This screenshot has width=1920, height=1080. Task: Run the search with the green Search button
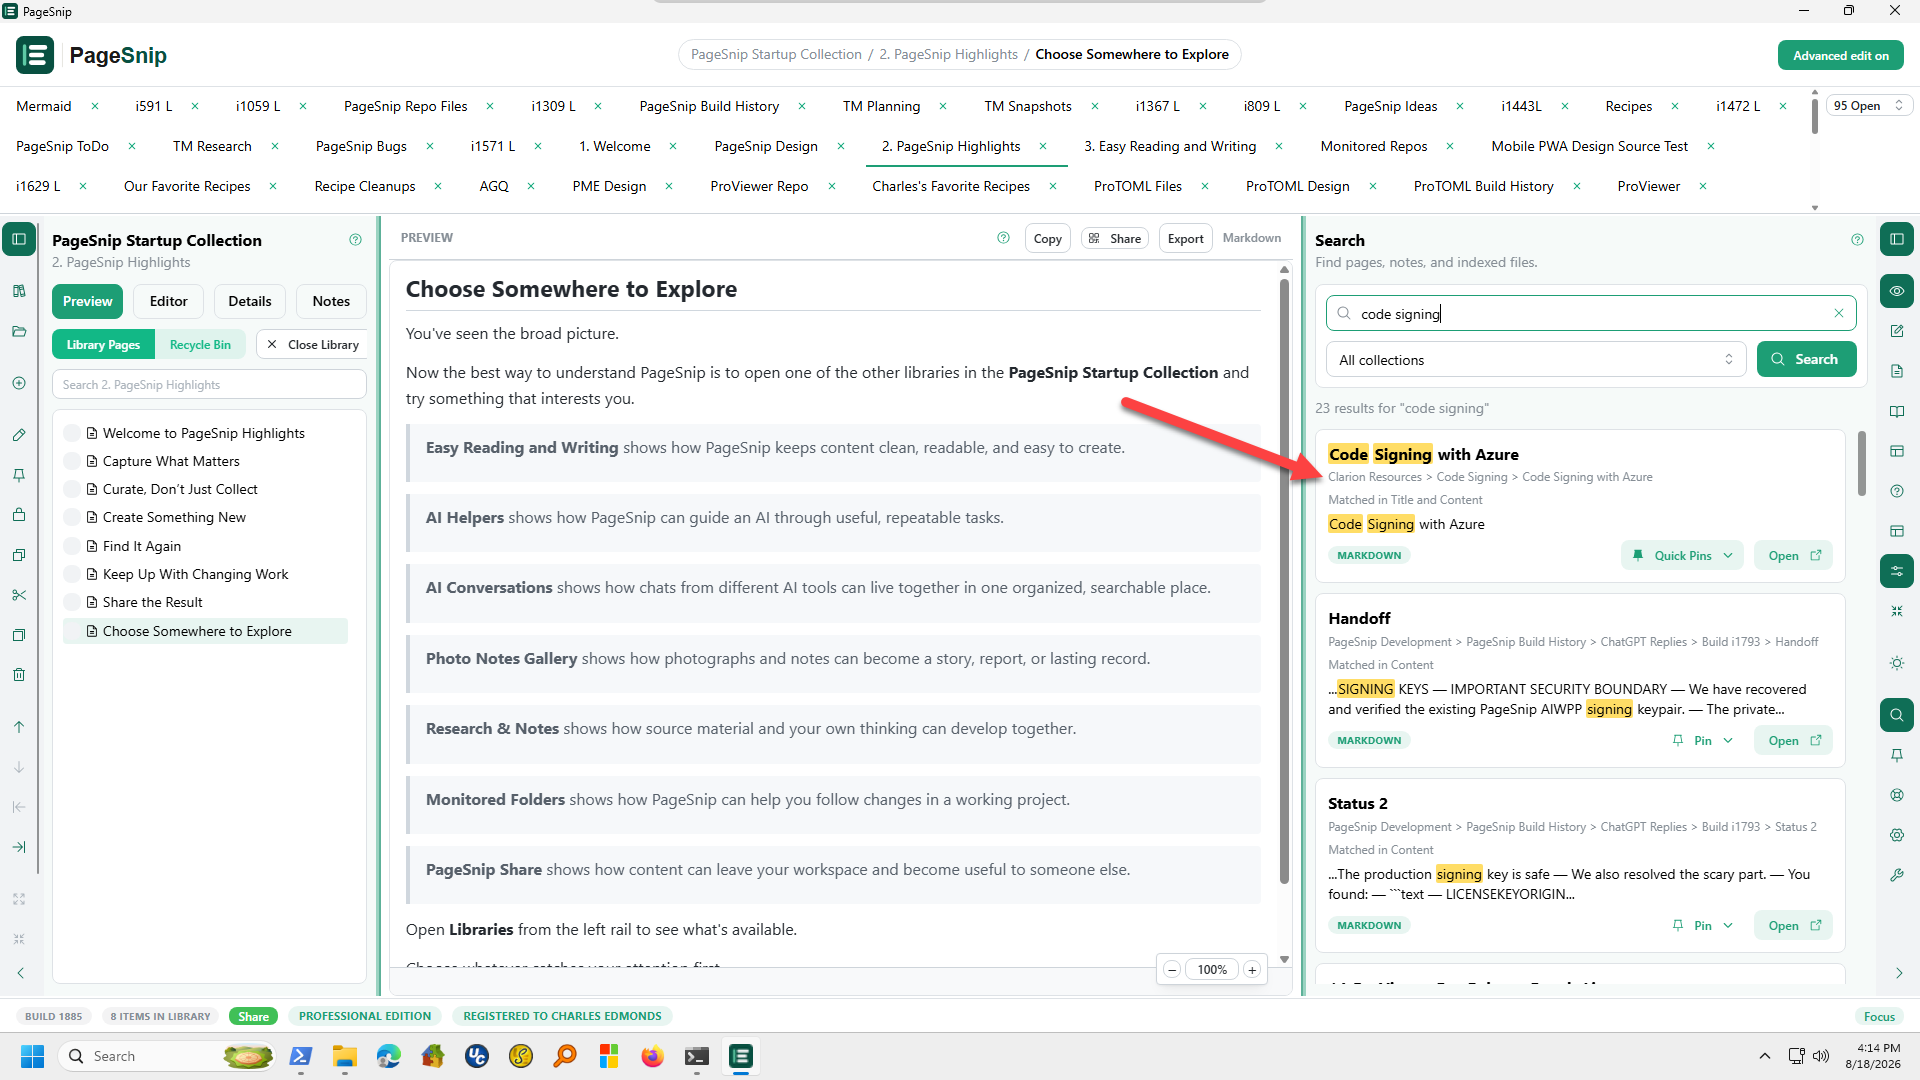(x=1806, y=359)
